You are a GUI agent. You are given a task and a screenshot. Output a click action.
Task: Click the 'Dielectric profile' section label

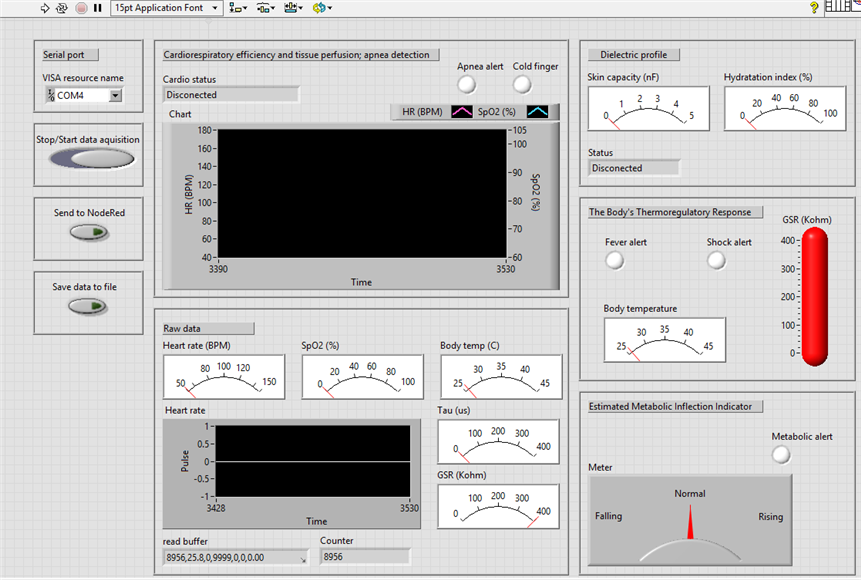634,55
